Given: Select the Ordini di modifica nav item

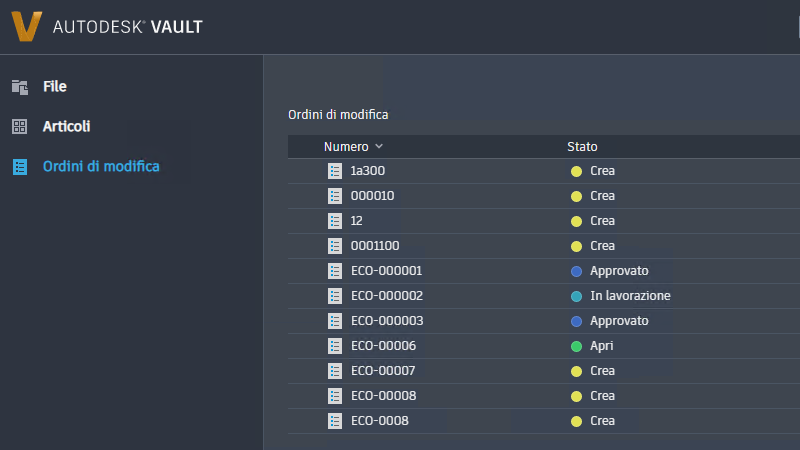Looking at the screenshot, I should click(100, 167).
